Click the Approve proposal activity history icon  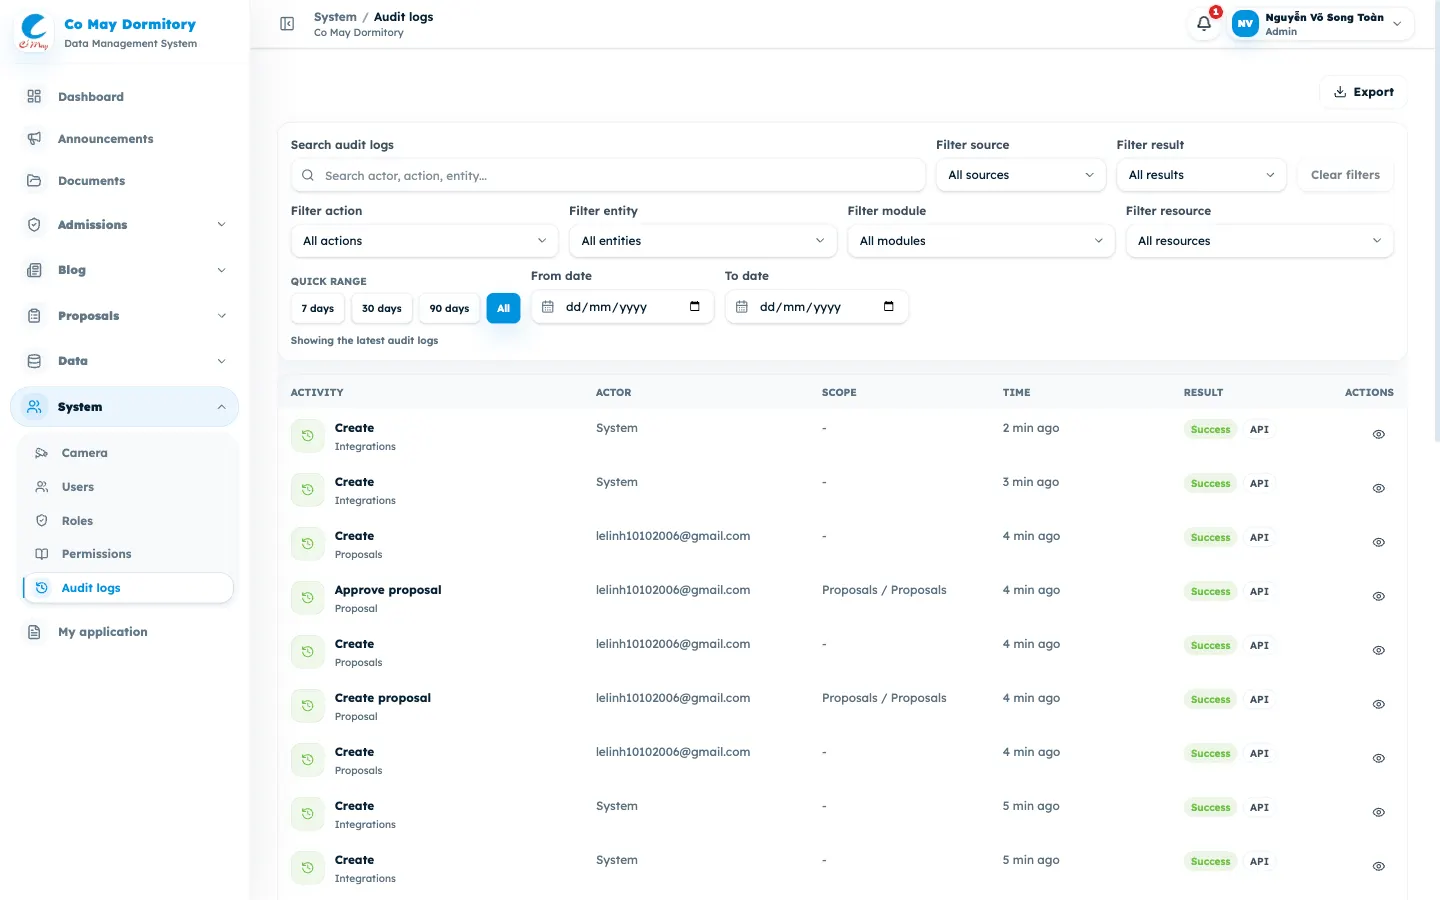308,598
